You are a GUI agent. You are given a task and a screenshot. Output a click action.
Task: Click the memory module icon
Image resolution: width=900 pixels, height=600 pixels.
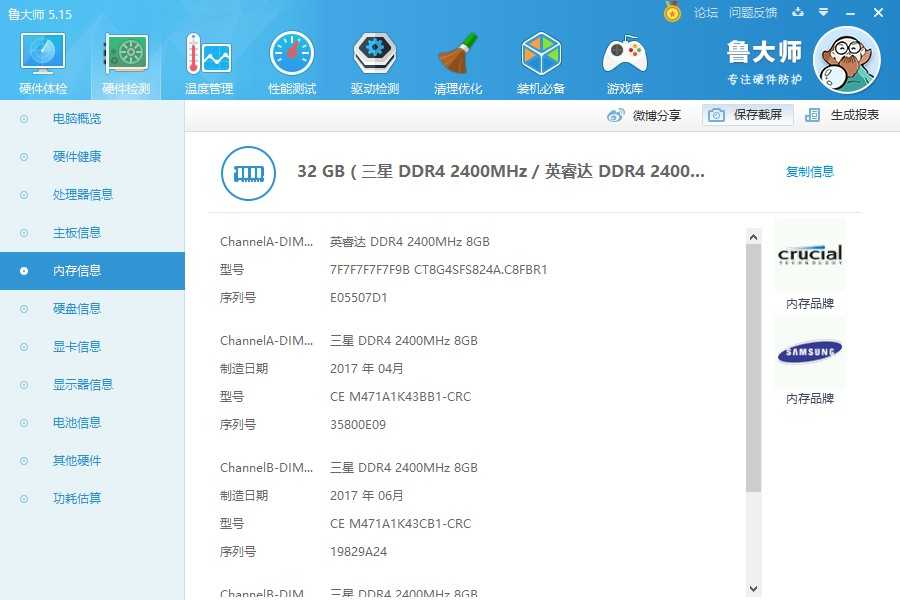pos(249,173)
